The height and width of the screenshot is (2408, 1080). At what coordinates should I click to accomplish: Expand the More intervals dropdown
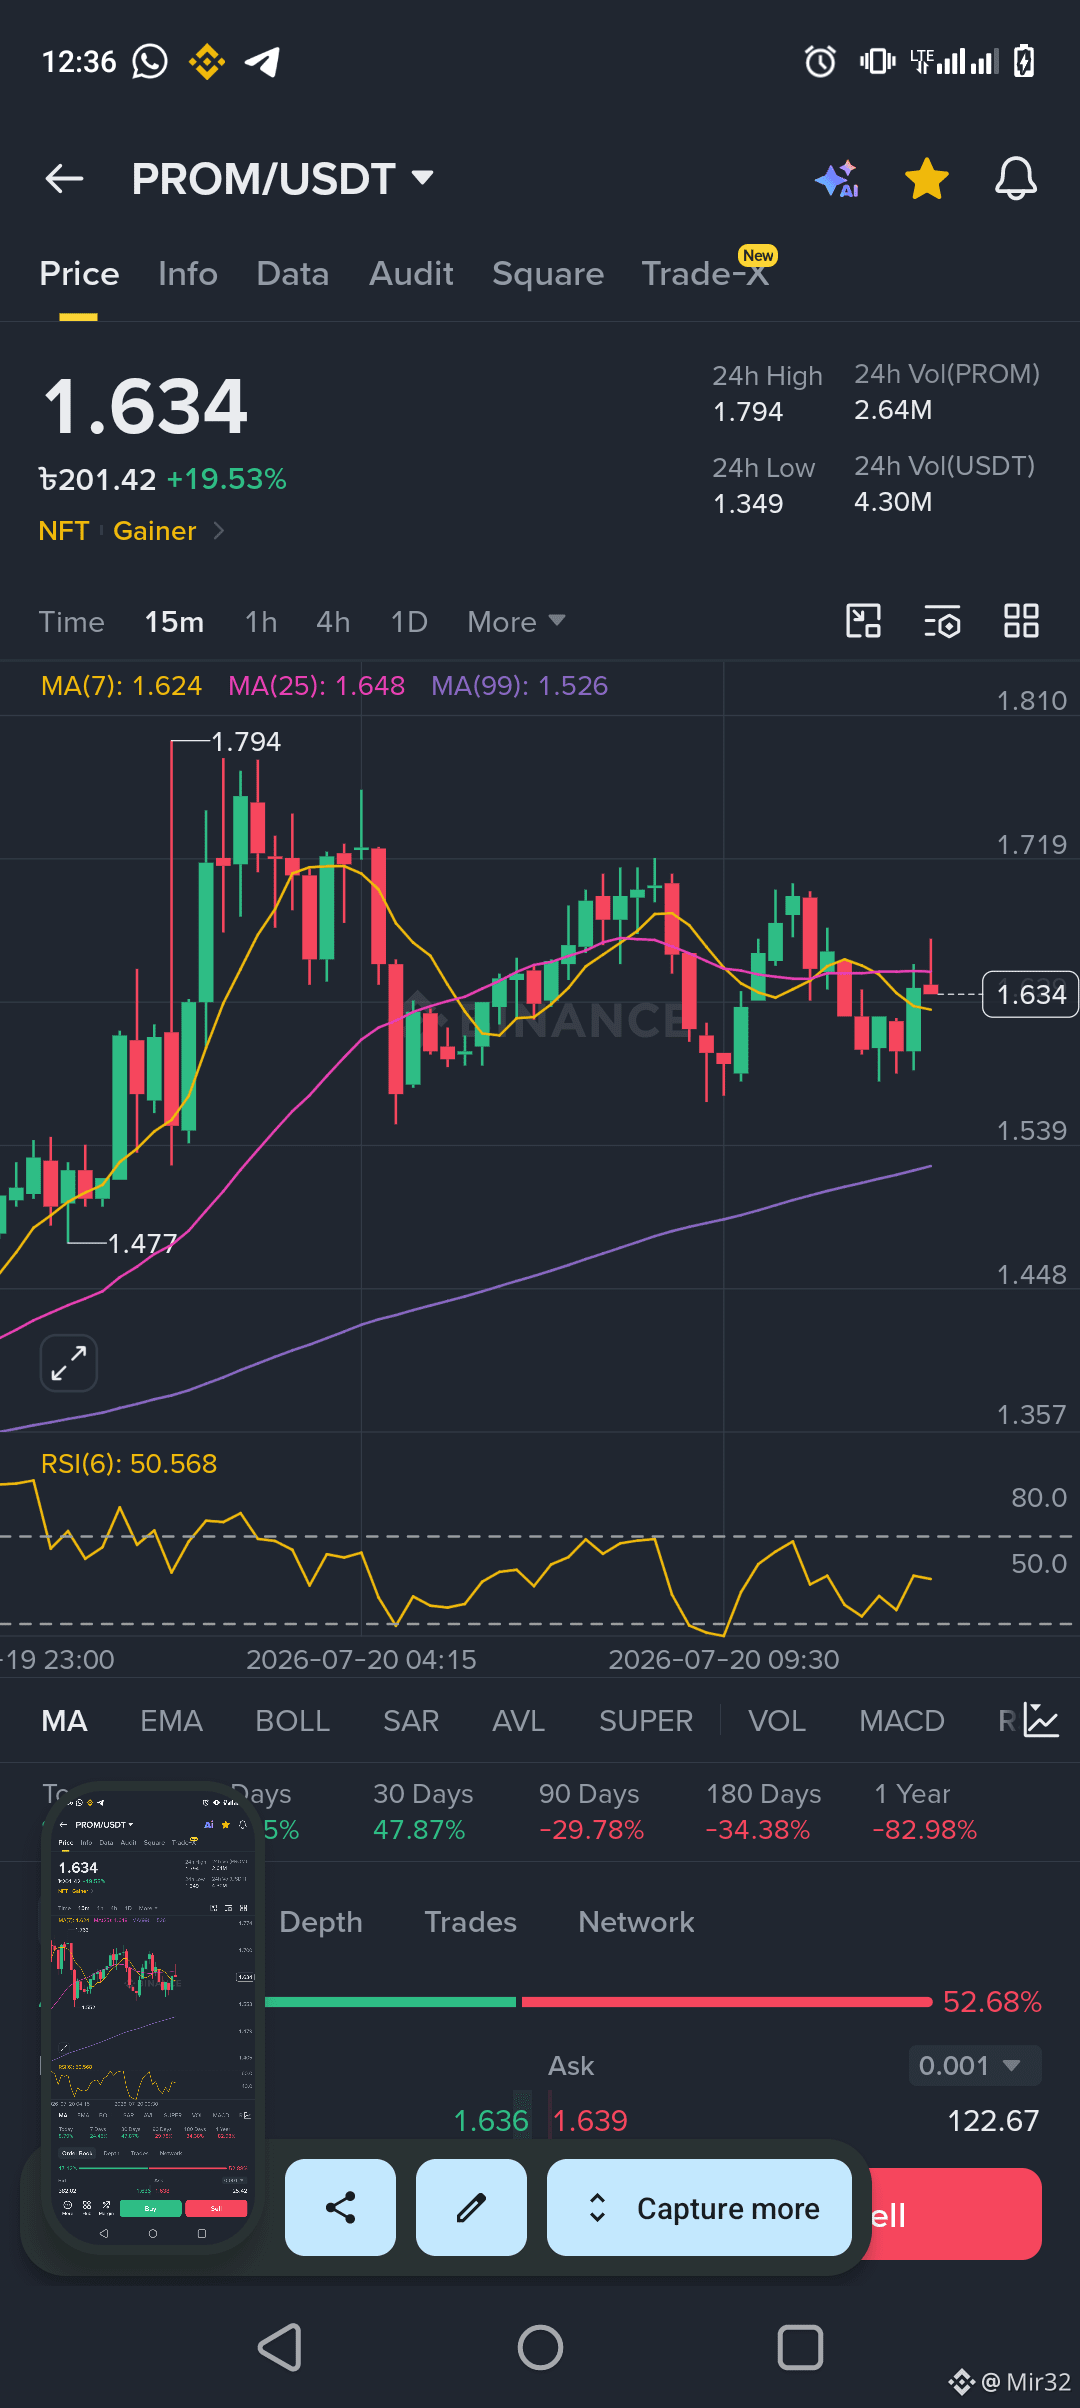point(516,622)
